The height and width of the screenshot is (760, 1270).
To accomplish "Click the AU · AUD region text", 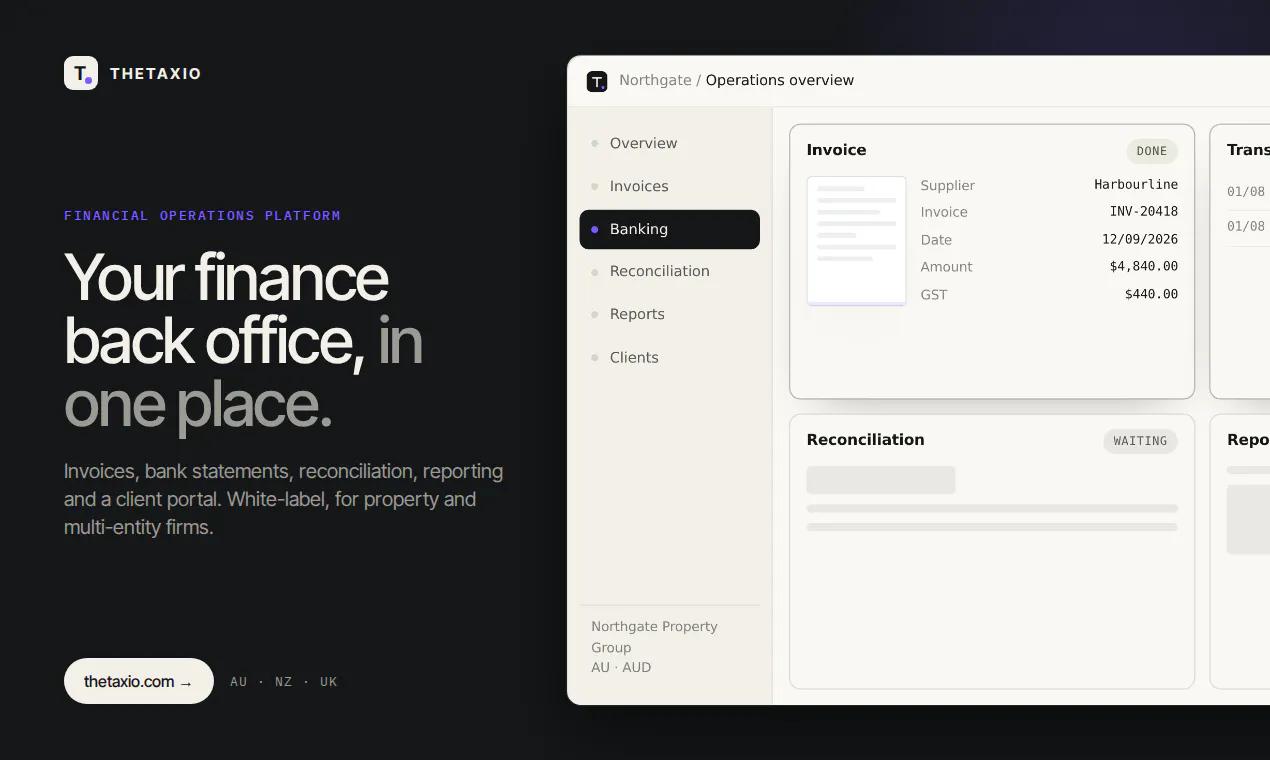I will point(621,667).
